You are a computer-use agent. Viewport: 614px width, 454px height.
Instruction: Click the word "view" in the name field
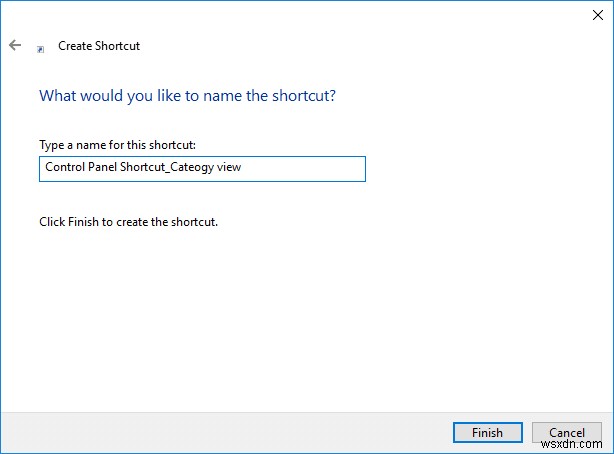[x=228, y=168]
